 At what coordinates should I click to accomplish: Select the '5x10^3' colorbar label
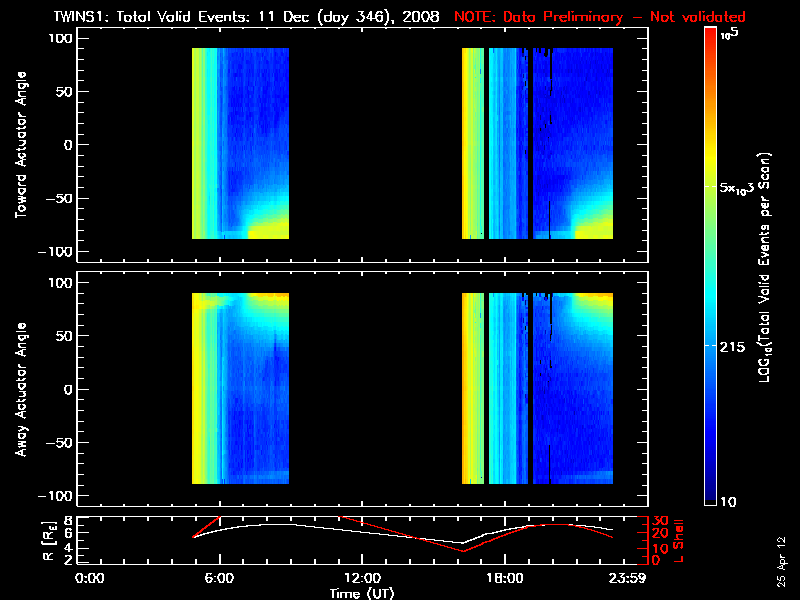pyautogui.click(x=736, y=187)
